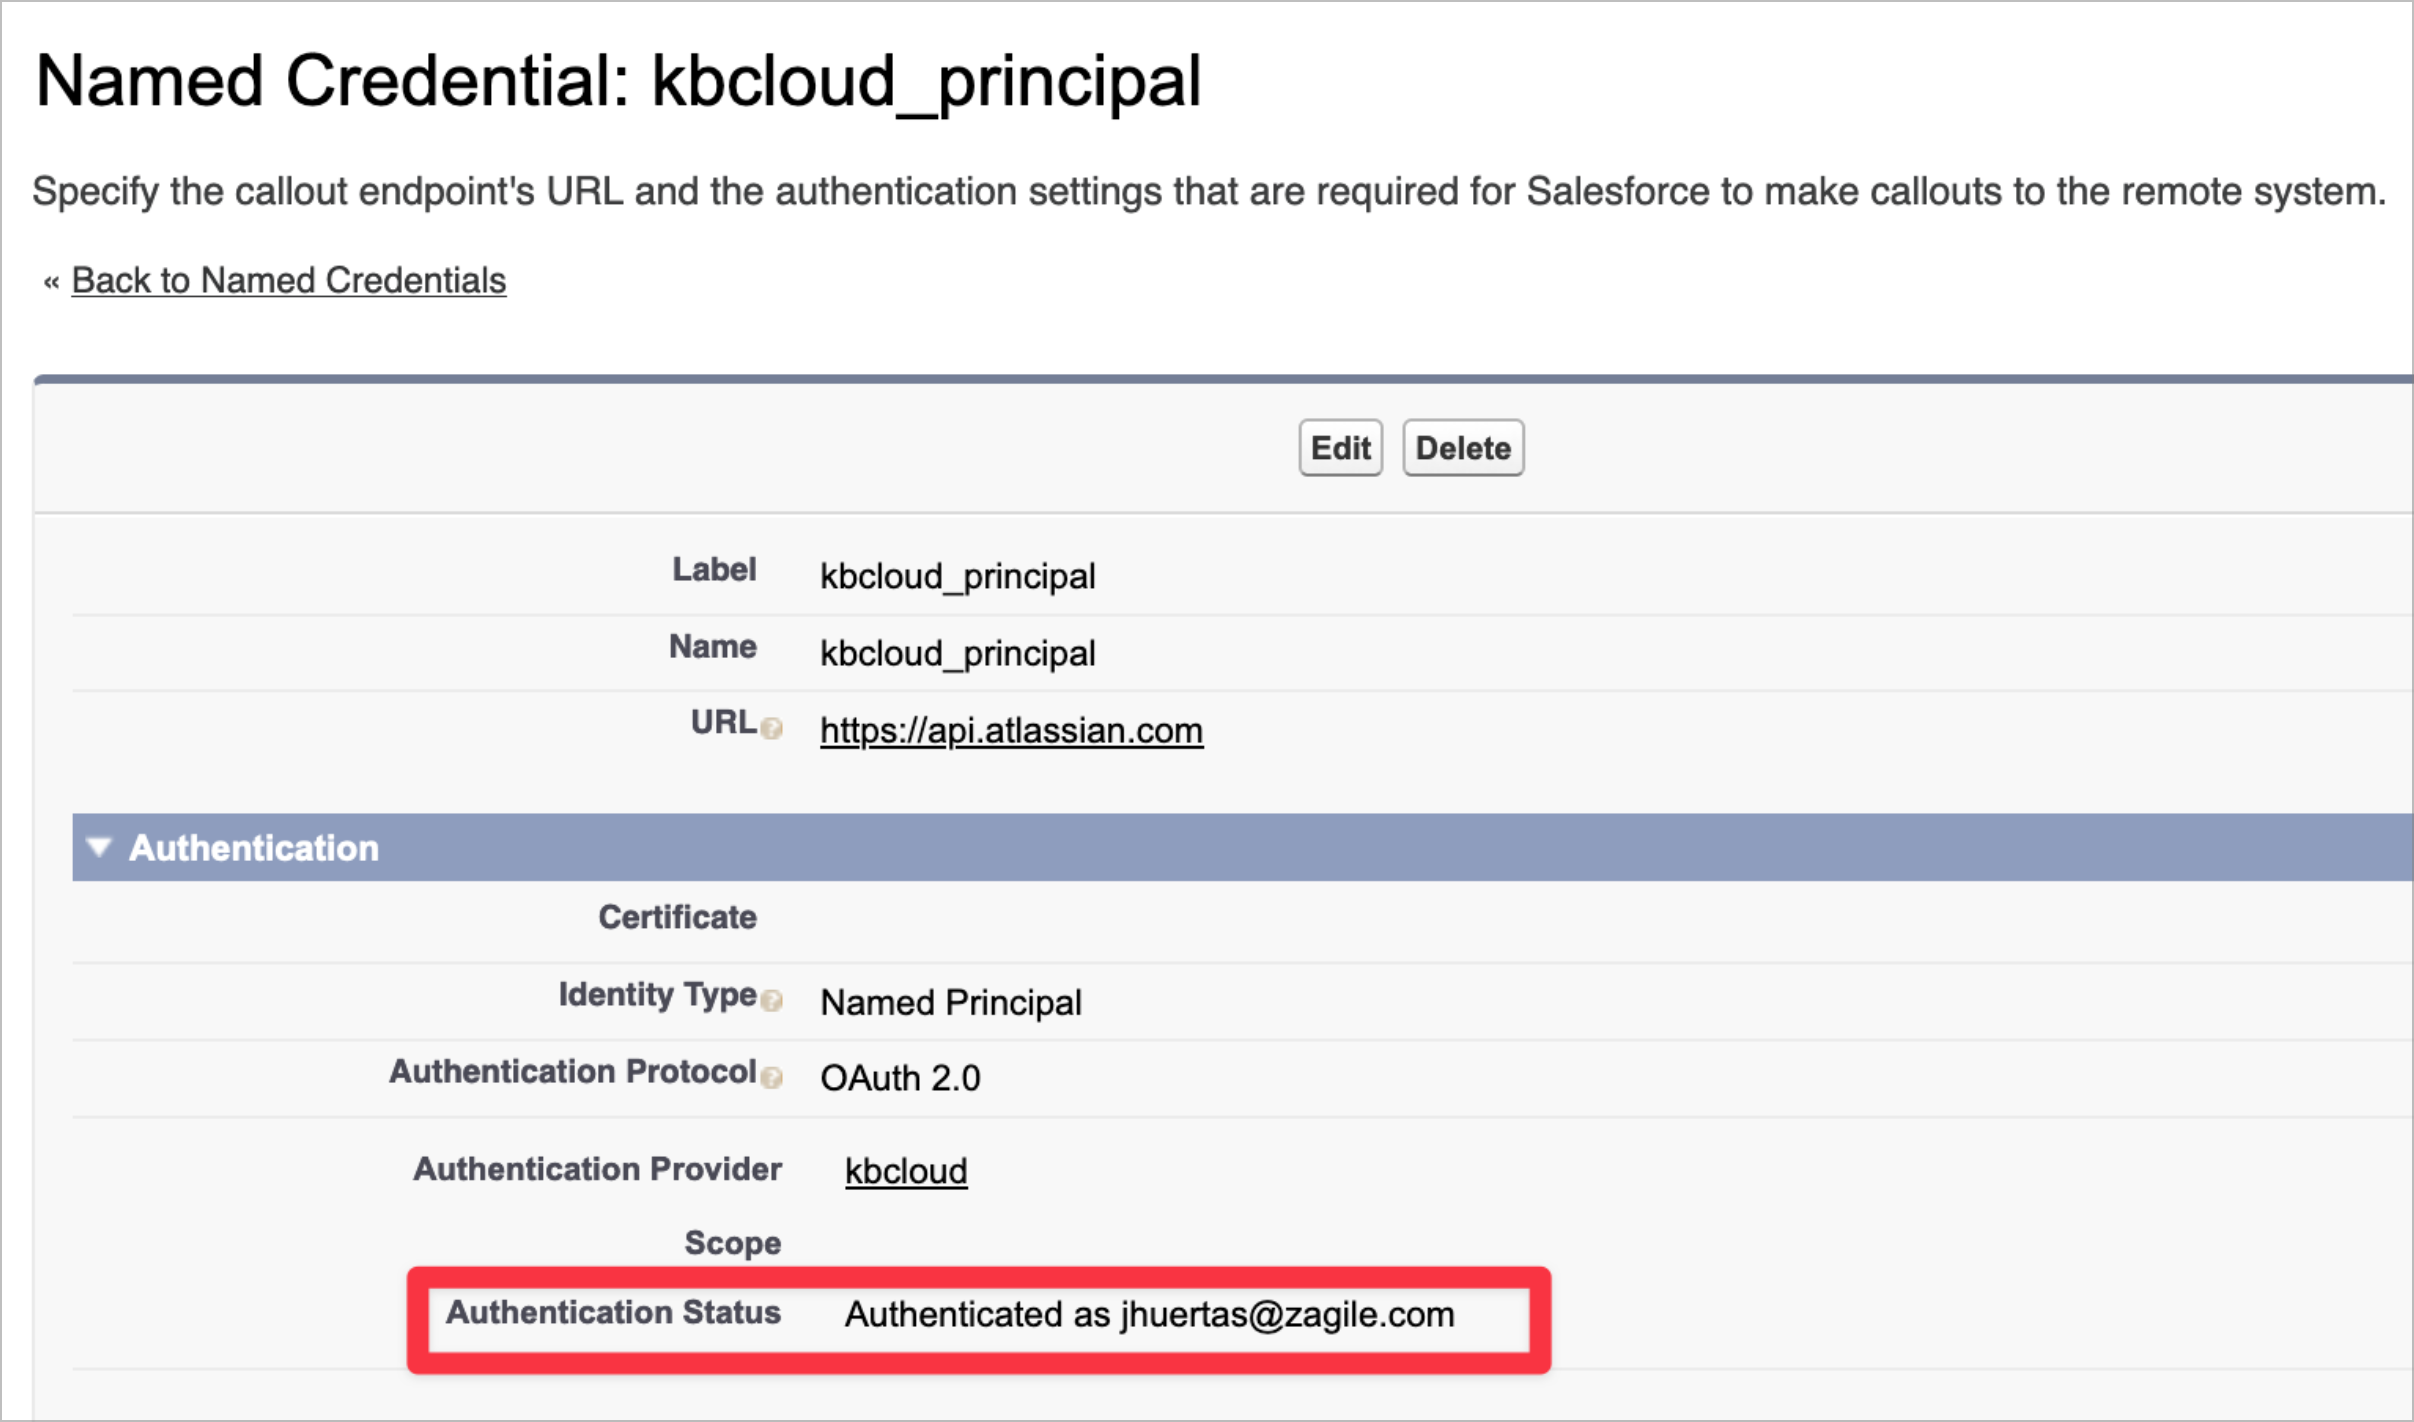Screen dimensions: 2414x1422
Task: Click the OAuth 2.0 protocol value
Action: (900, 1079)
